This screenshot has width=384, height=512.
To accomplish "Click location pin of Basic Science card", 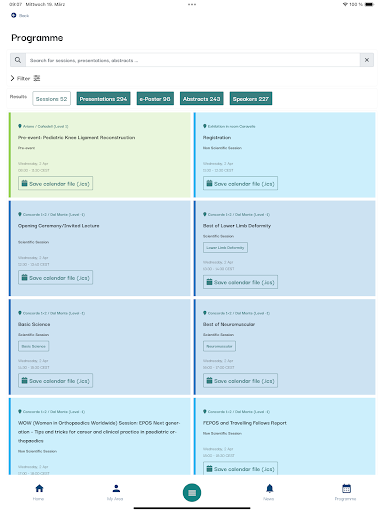I will coord(20,313).
